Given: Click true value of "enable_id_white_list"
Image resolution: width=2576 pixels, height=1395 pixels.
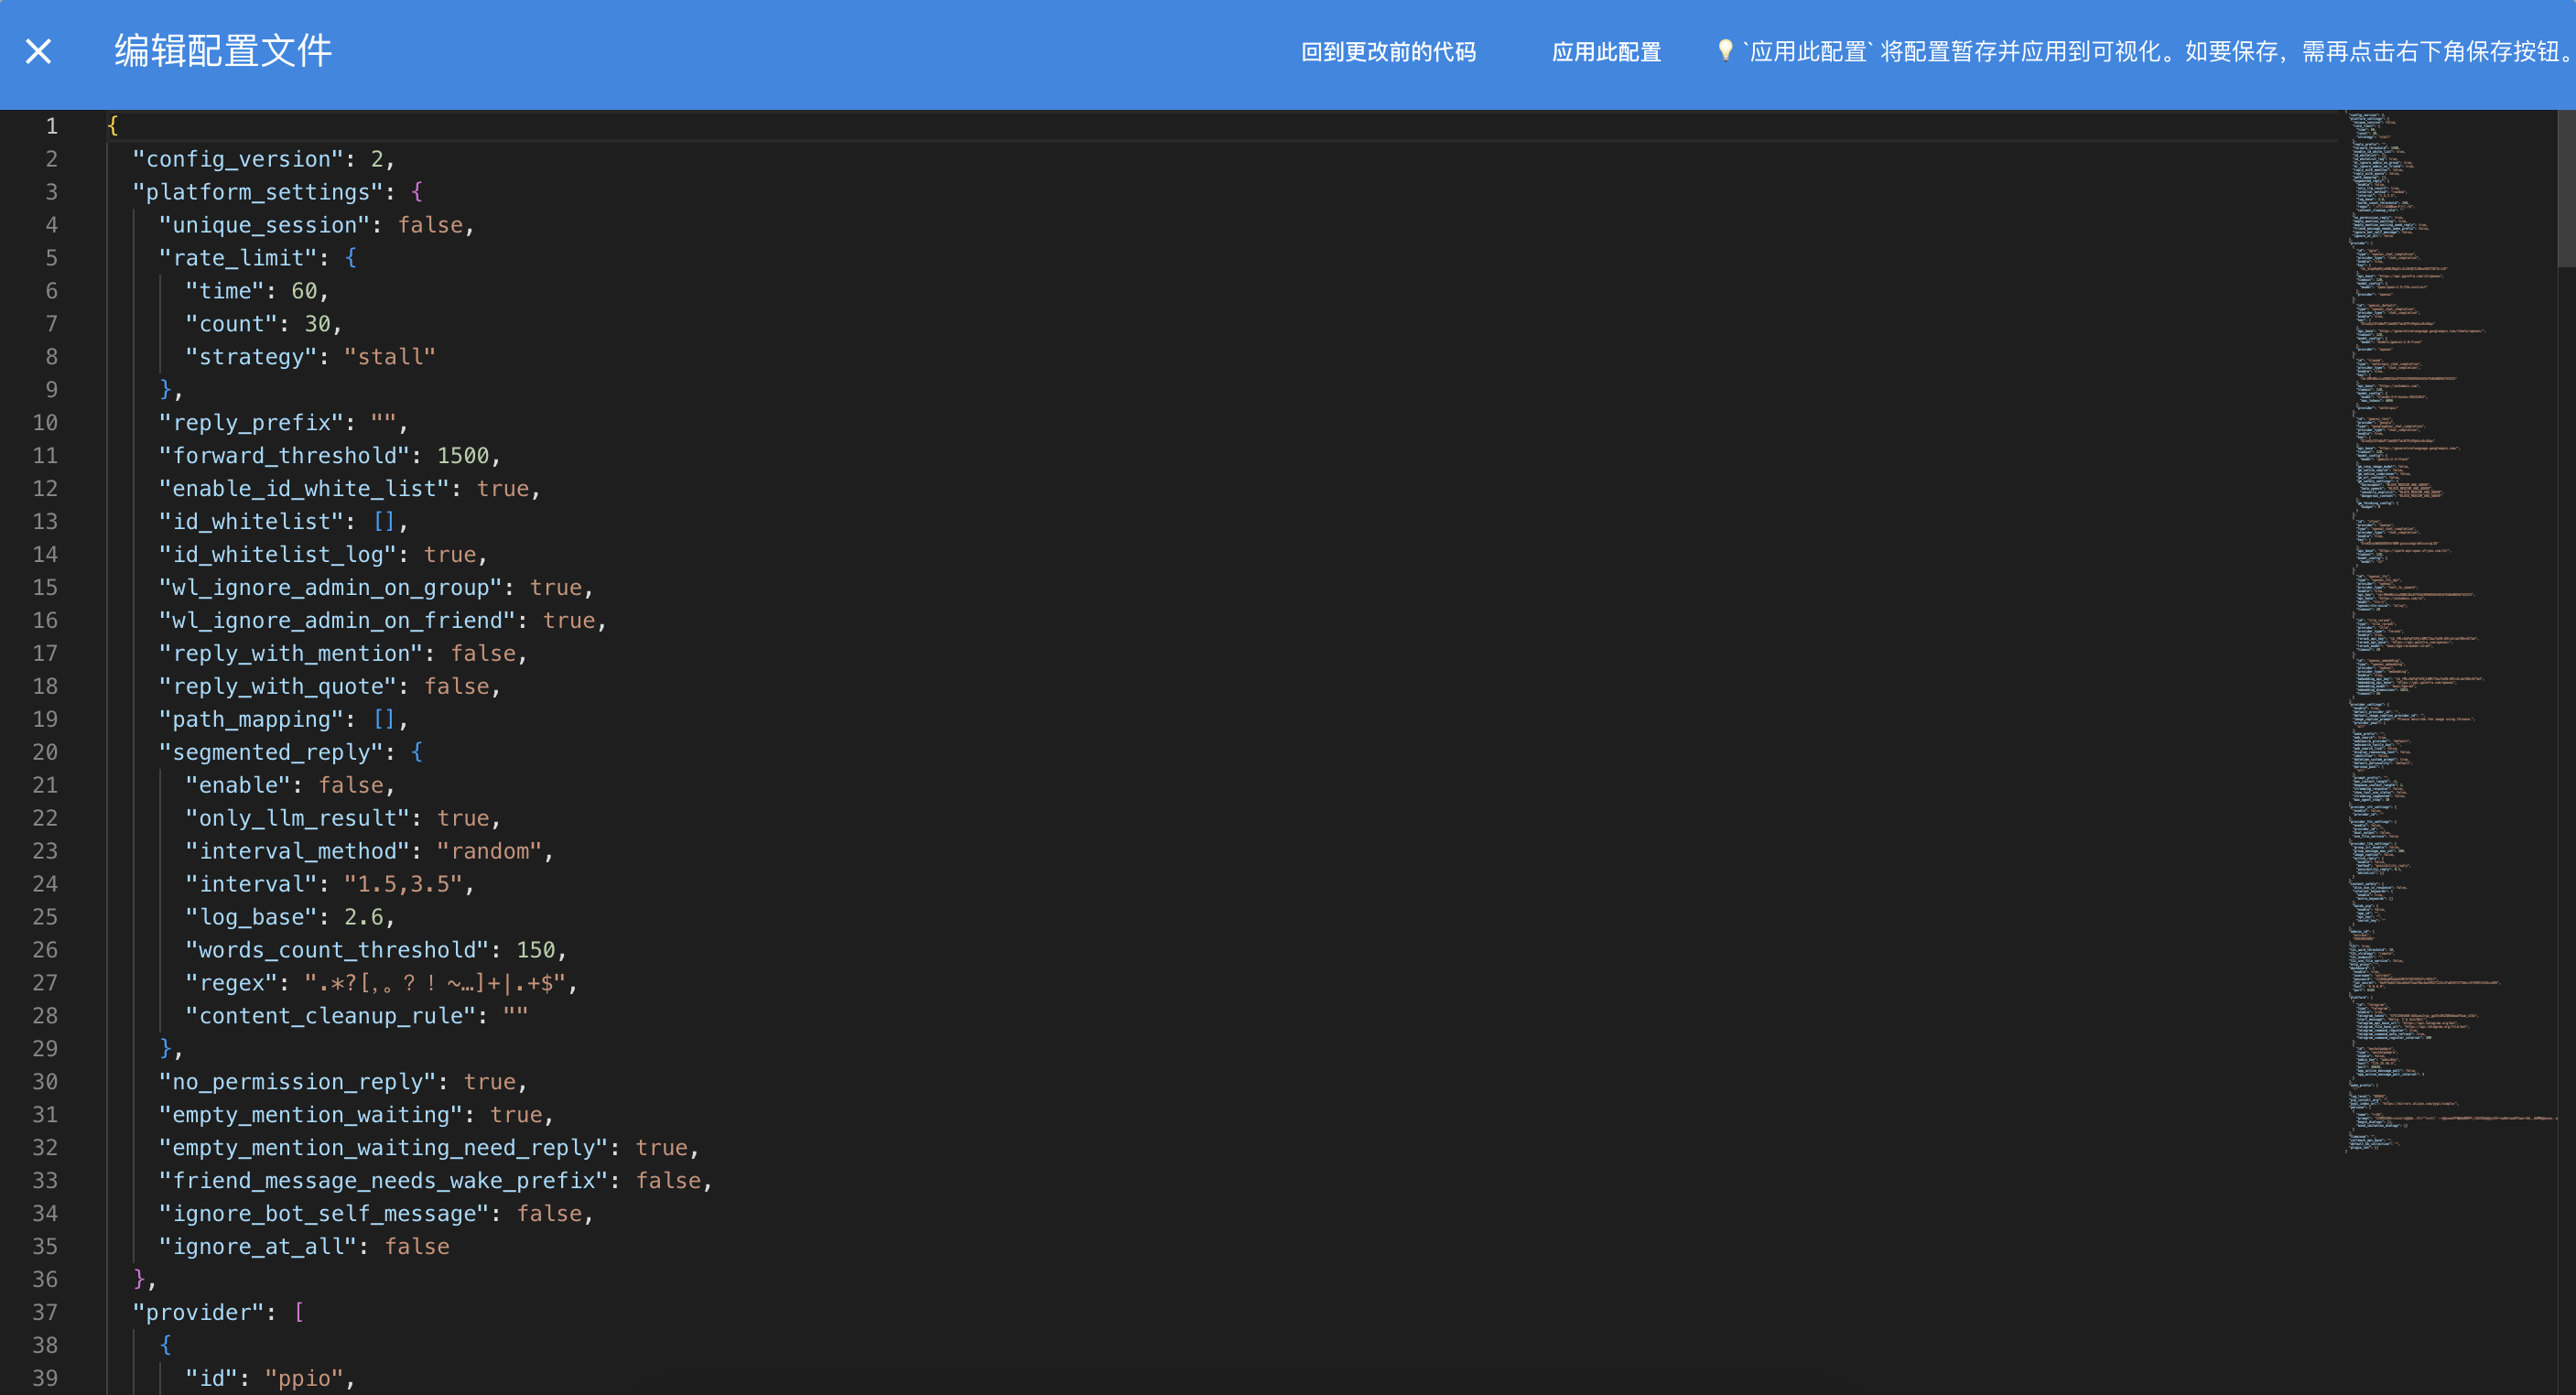Looking at the screenshot, I should (502, 489).
